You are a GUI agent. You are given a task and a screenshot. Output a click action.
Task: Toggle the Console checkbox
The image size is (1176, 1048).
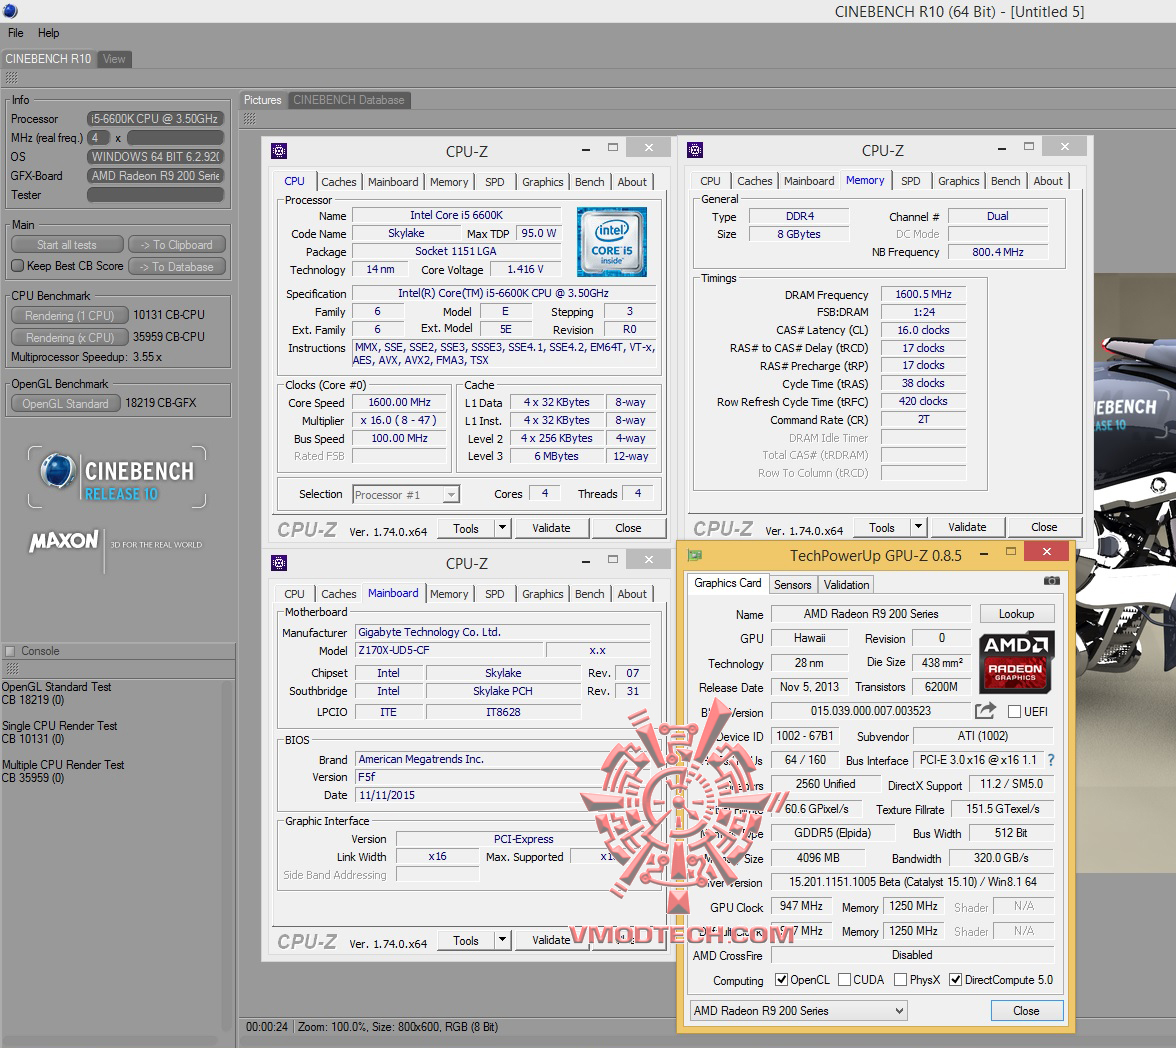tap(10, 651)
